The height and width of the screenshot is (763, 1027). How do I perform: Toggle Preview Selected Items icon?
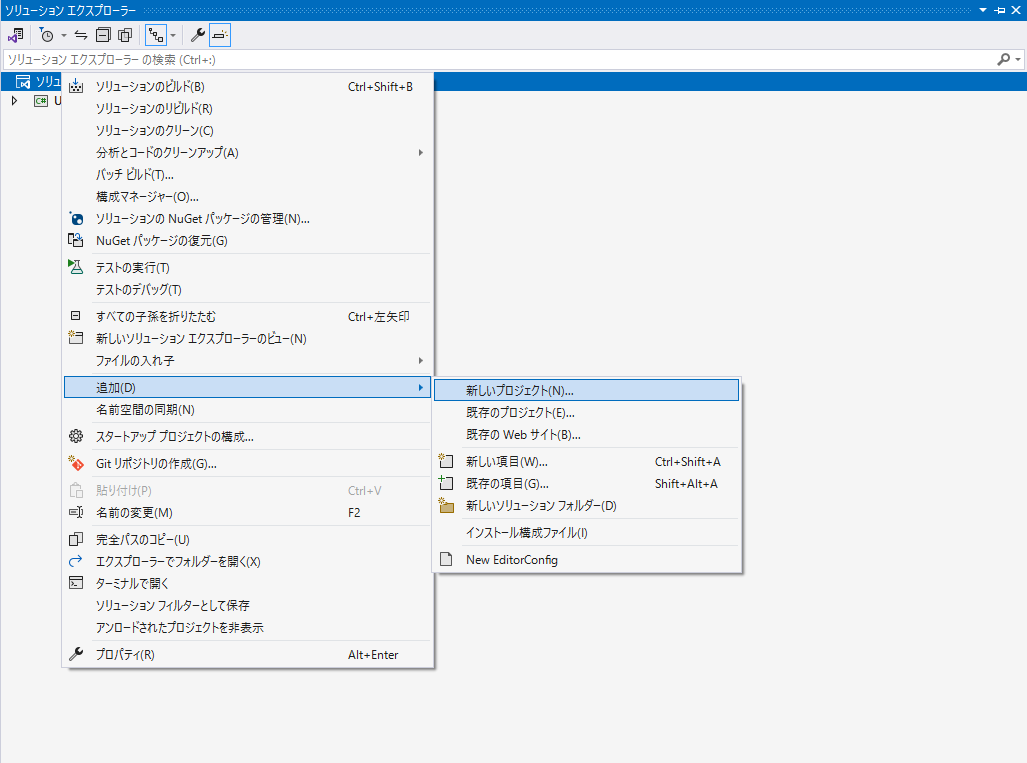(220, 35)
